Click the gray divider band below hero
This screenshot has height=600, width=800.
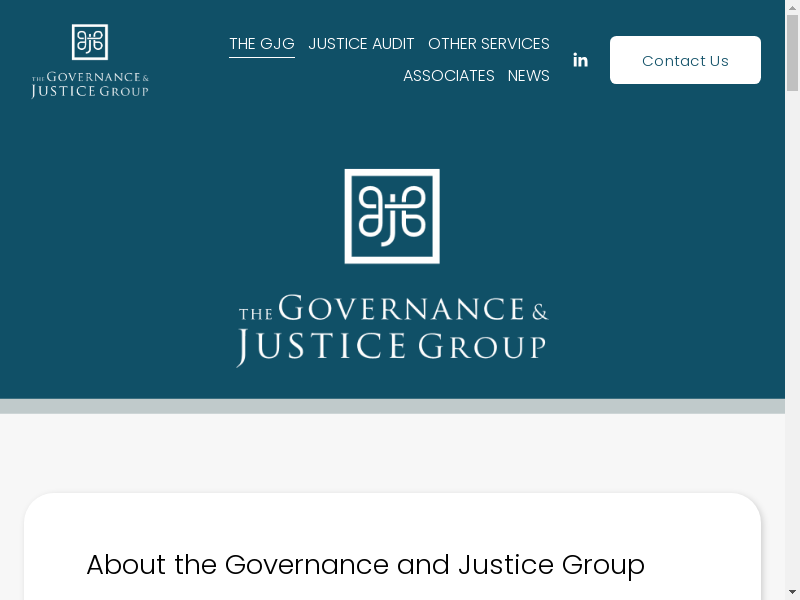coord(392,406)
